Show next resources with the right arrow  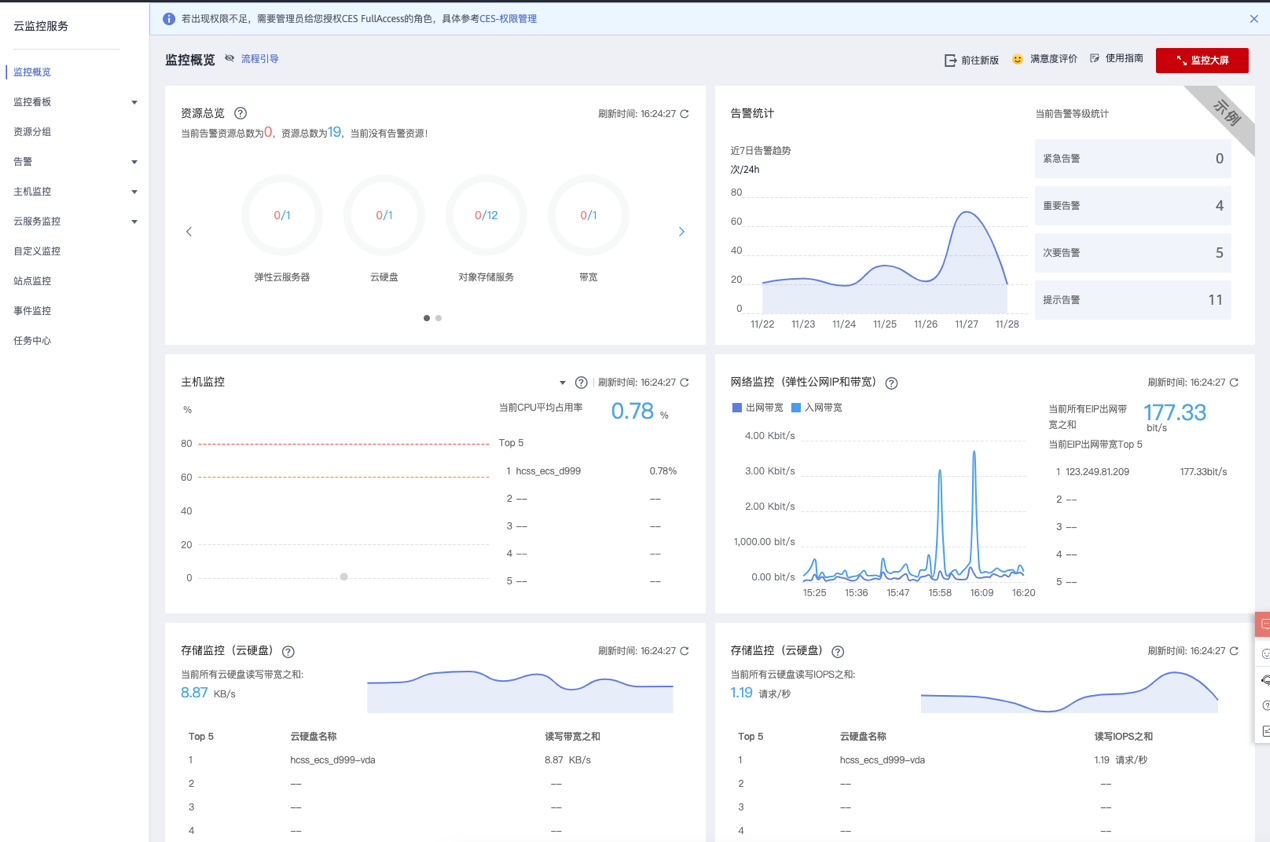681,231
